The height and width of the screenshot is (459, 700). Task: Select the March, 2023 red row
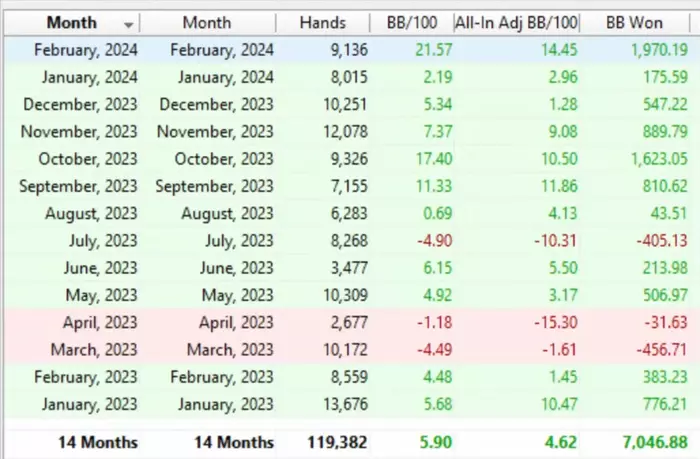(352, 350)
